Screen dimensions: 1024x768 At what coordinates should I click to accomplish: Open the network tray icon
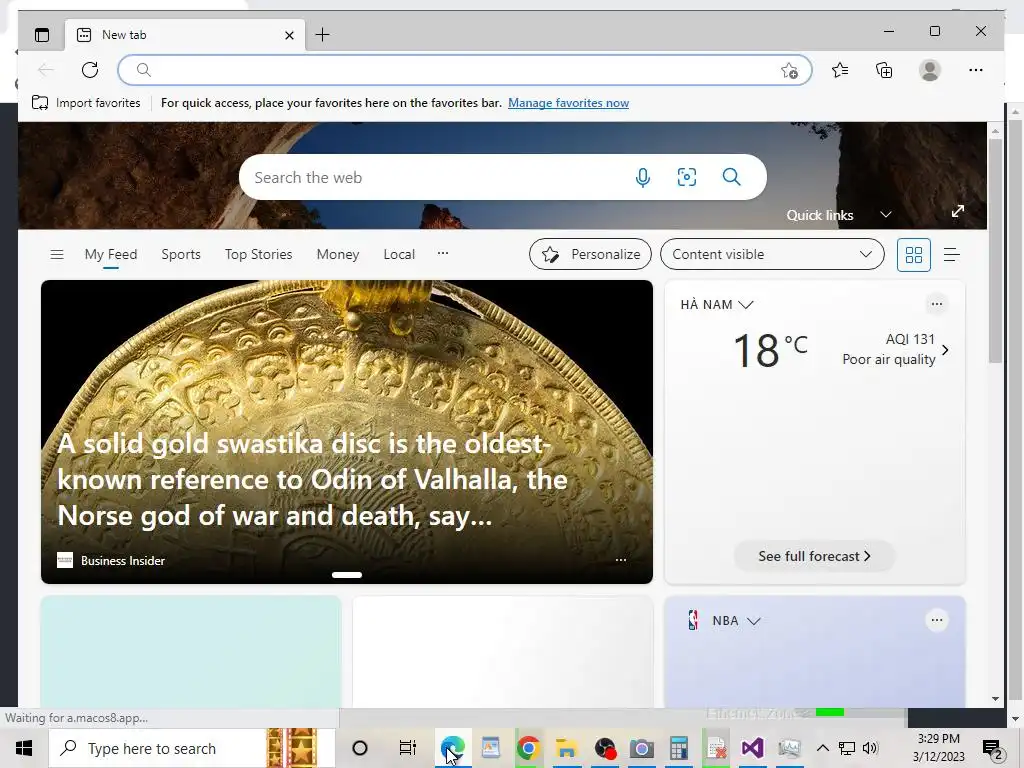[847, 748]
